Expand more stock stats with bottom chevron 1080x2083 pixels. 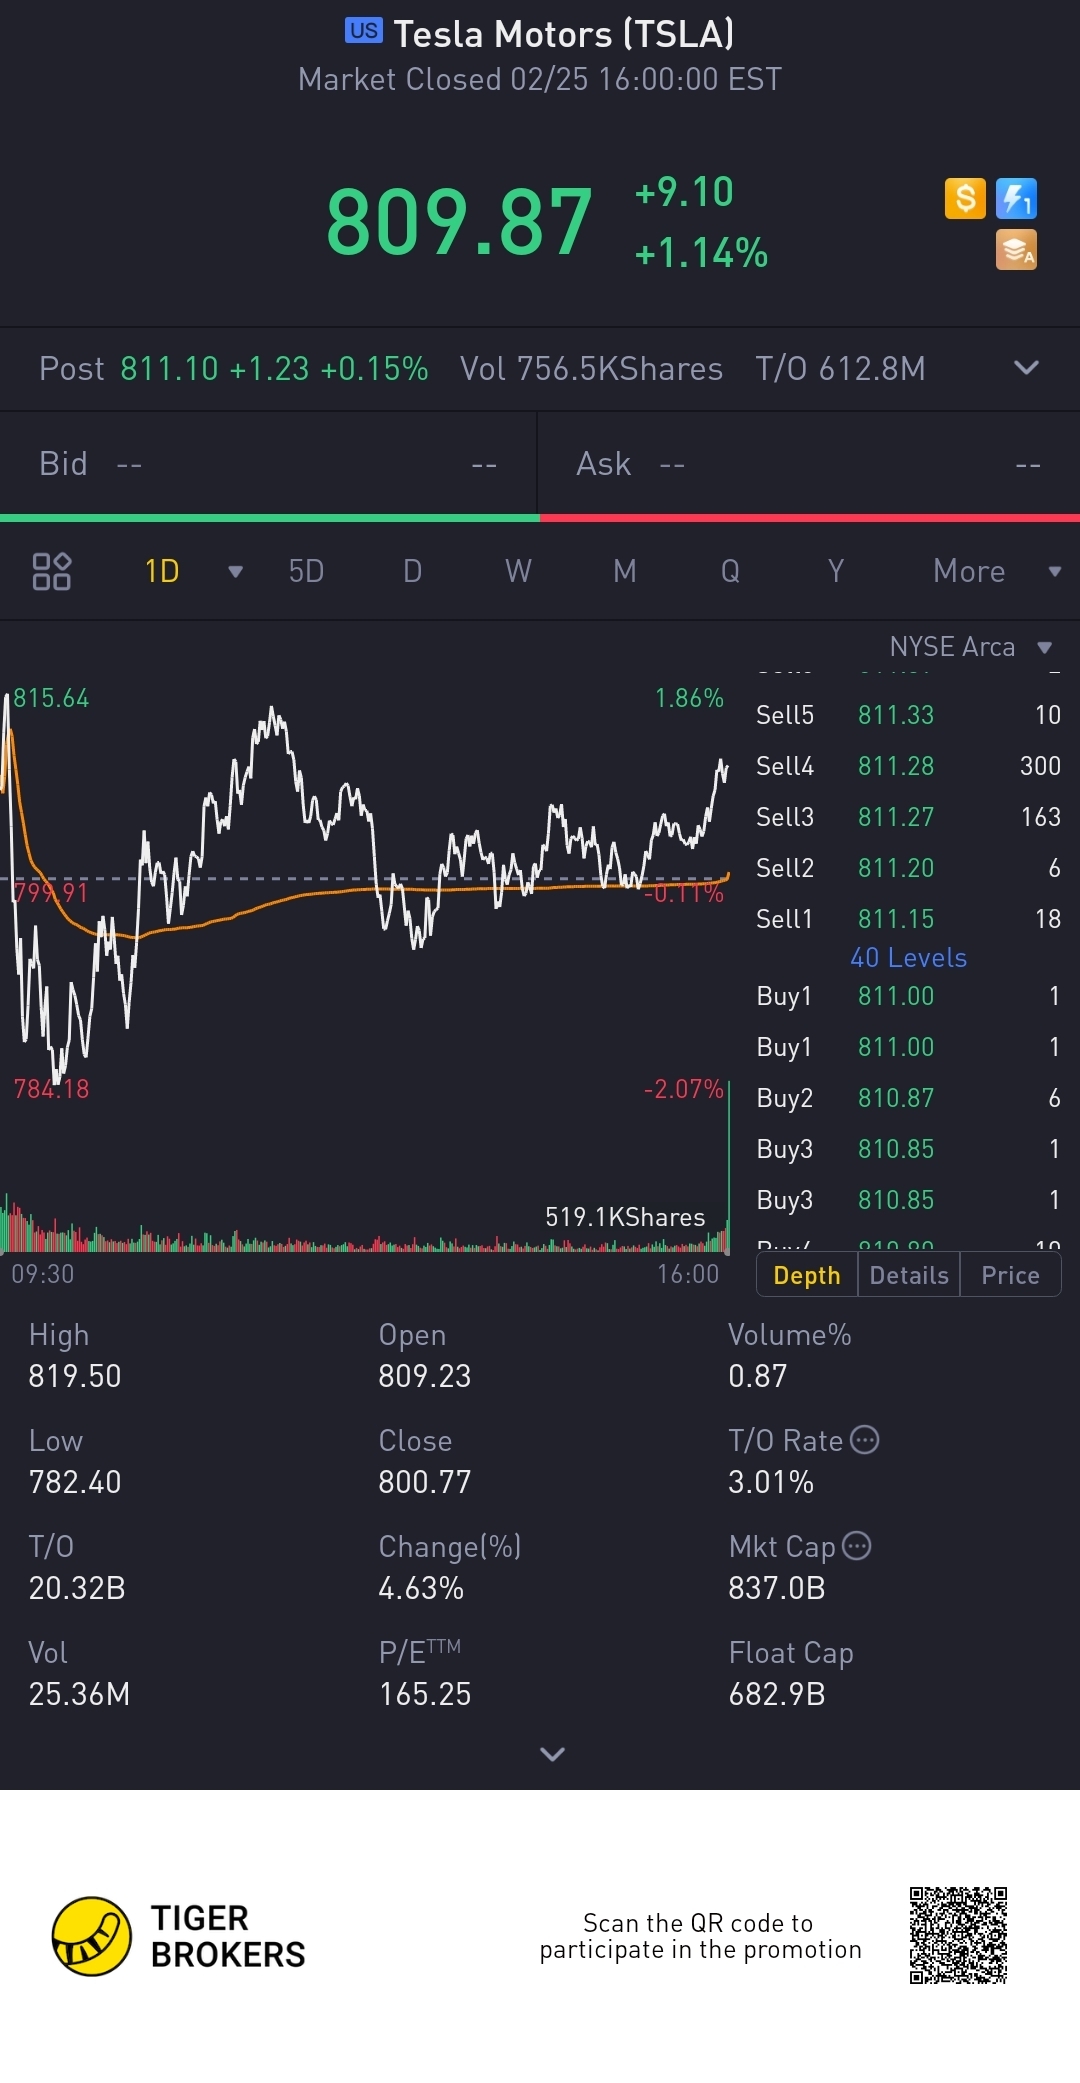click(552, 1754)
